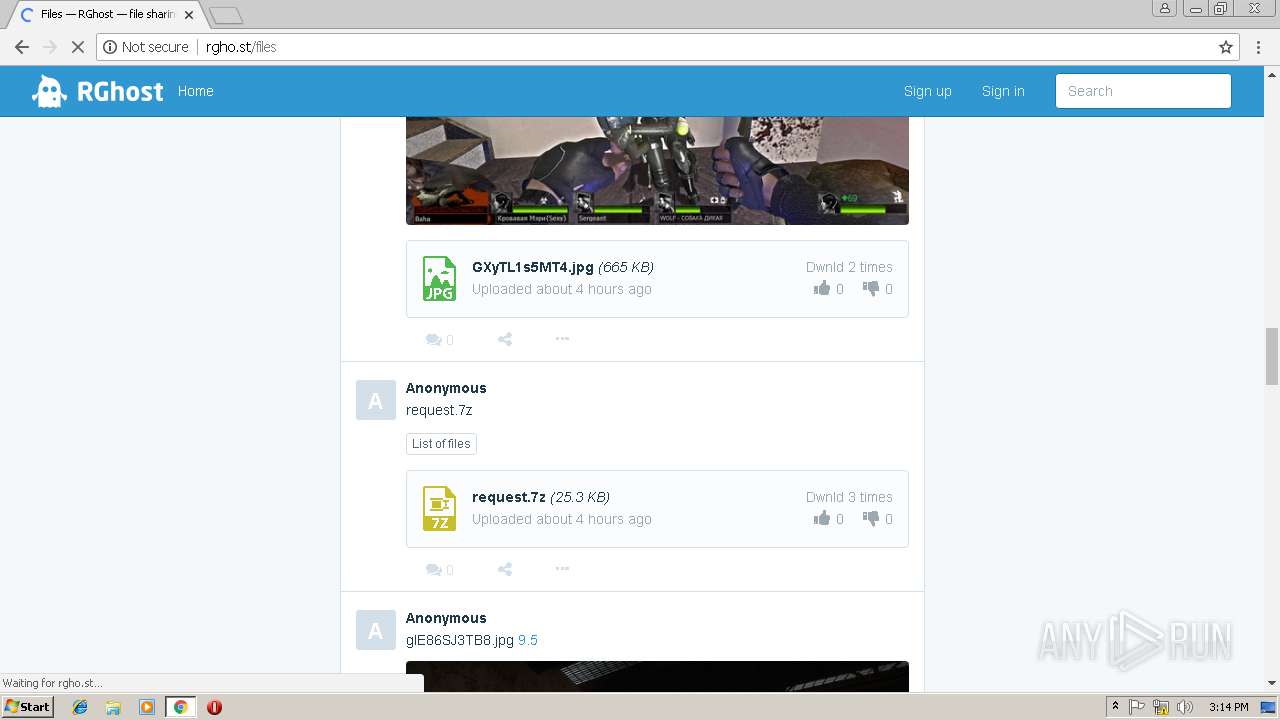Focus the Search input field
Screen dimensions: 1280x720
coord(1143,91)
